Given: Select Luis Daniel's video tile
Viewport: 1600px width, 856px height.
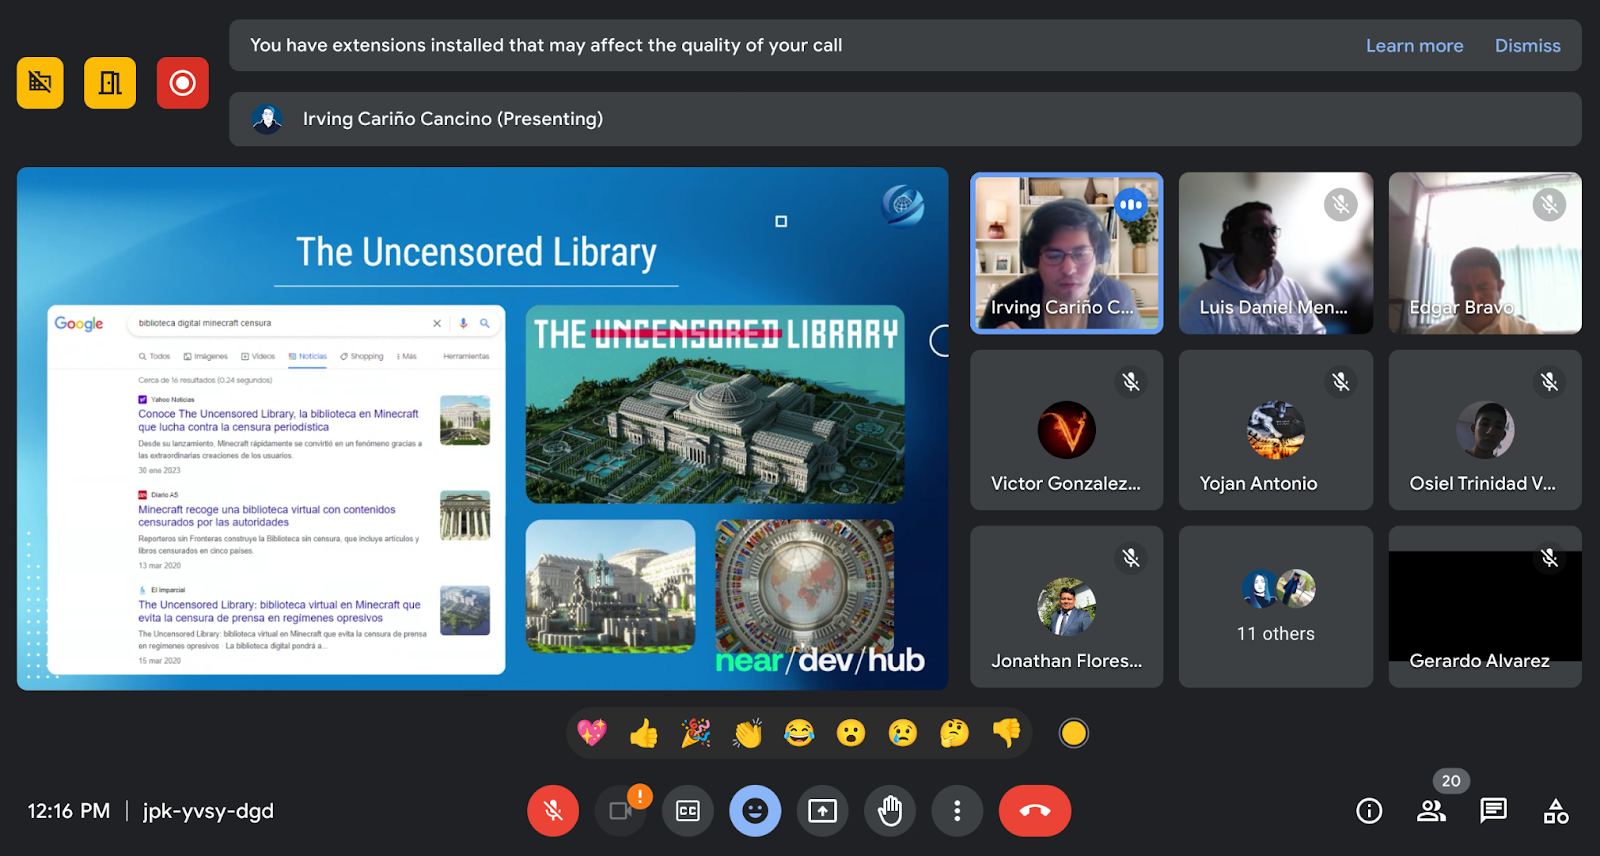Looking at the screenshot, I should [x=1276, y=253].
